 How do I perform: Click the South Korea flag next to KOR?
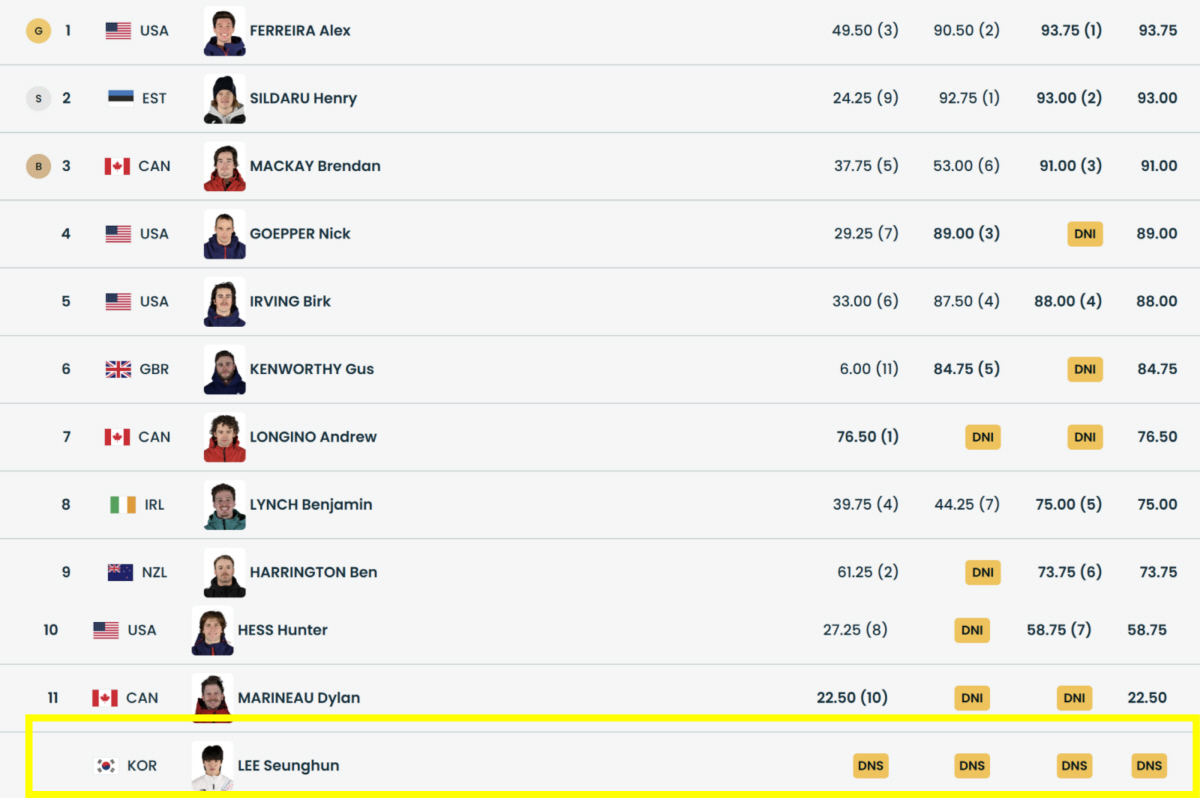[x=106, y=766]
